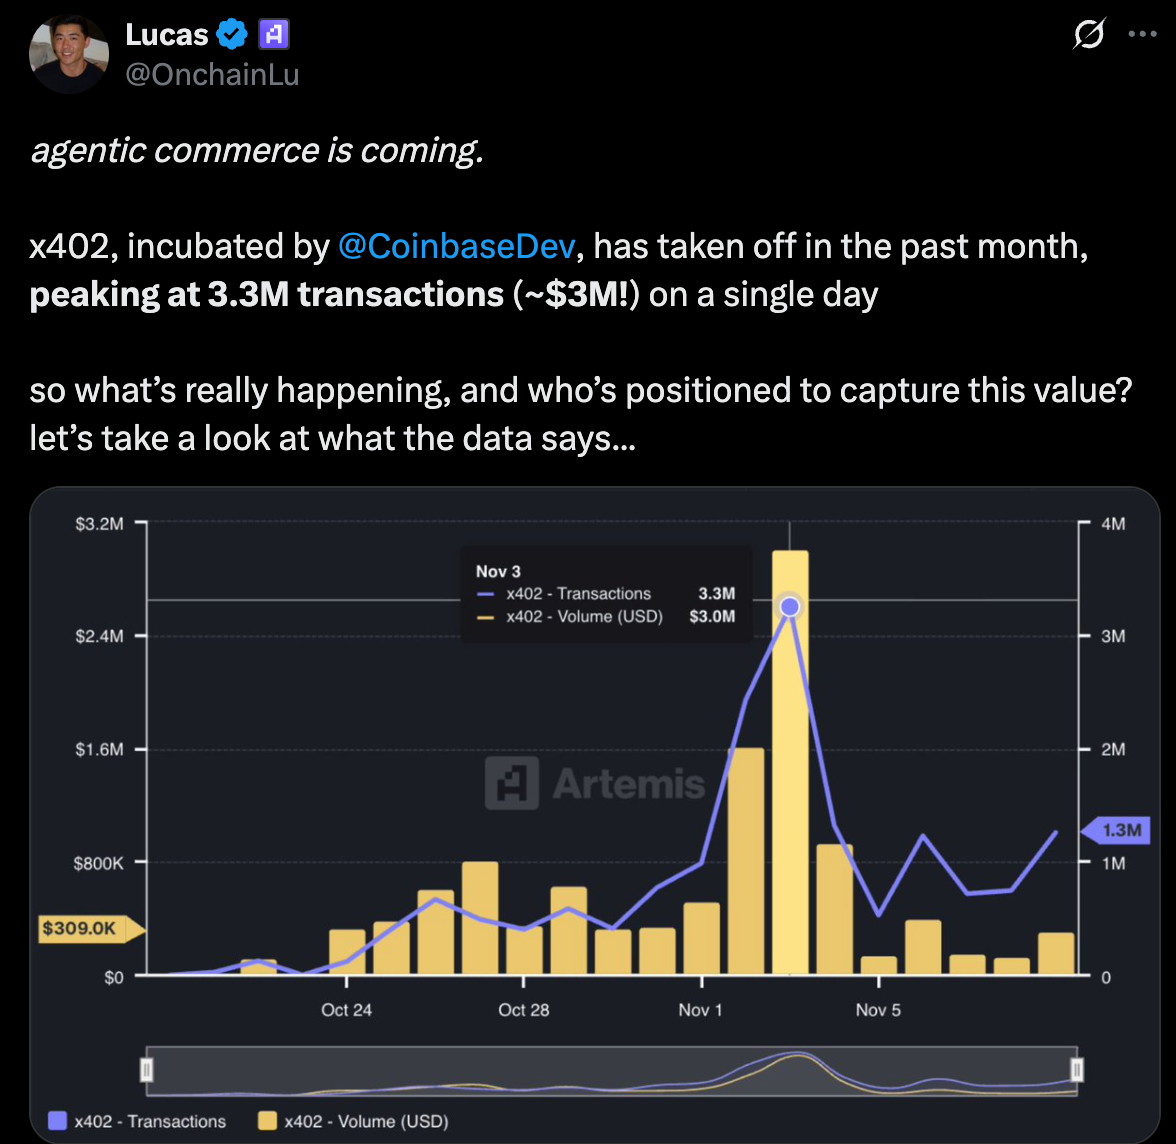Viewport: 1176px width, 1144px height.
Task: Click the purple Artemis affiliate badge
Action: (x=274, y=35)
